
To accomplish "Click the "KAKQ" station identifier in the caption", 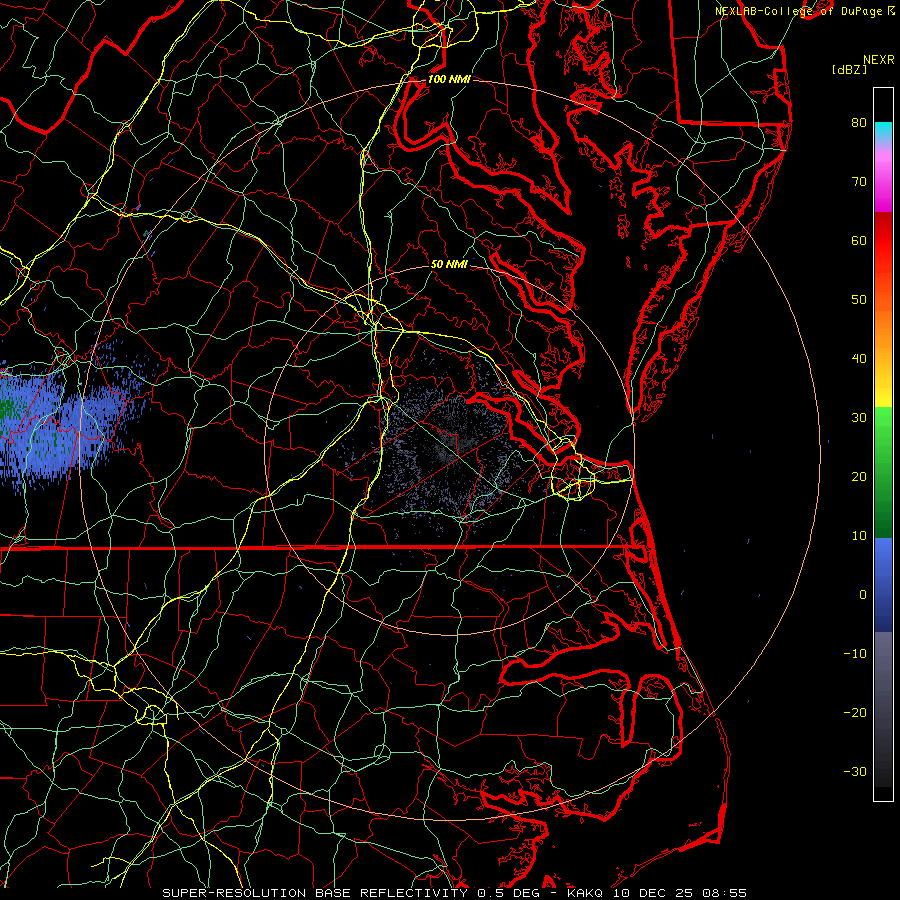I will (x=585, y=893).
